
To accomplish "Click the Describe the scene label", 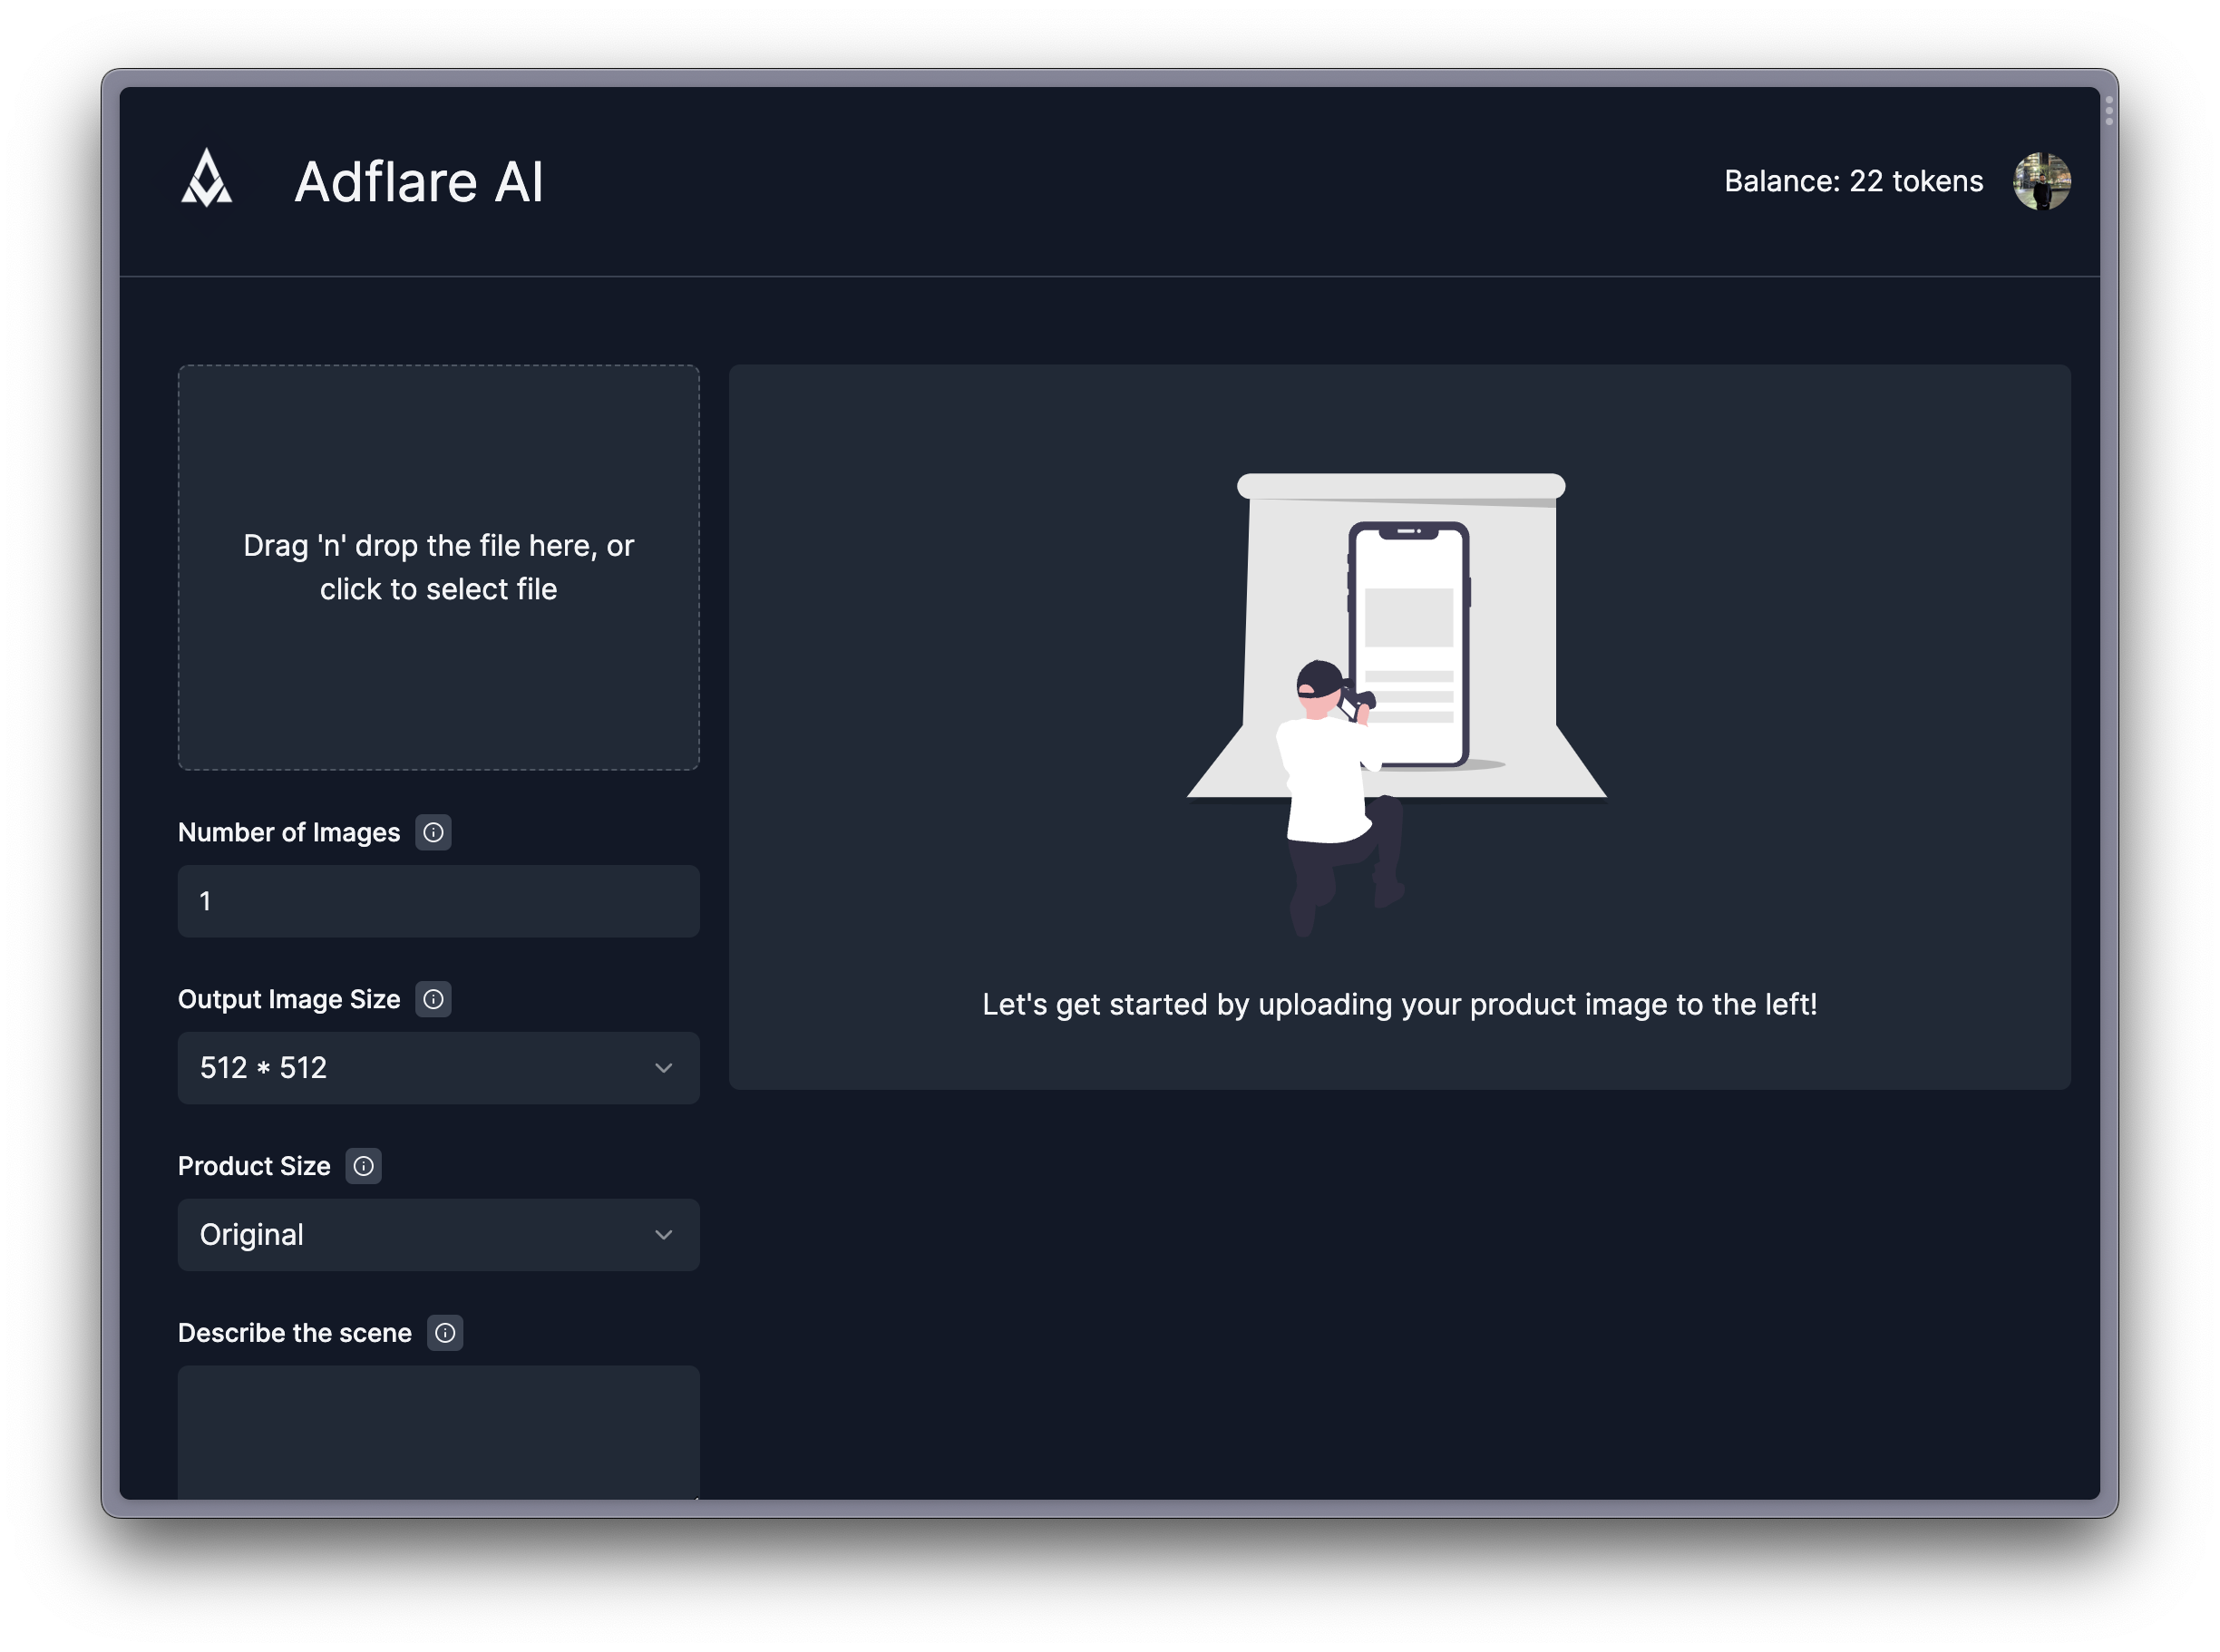I will 295,1333.
